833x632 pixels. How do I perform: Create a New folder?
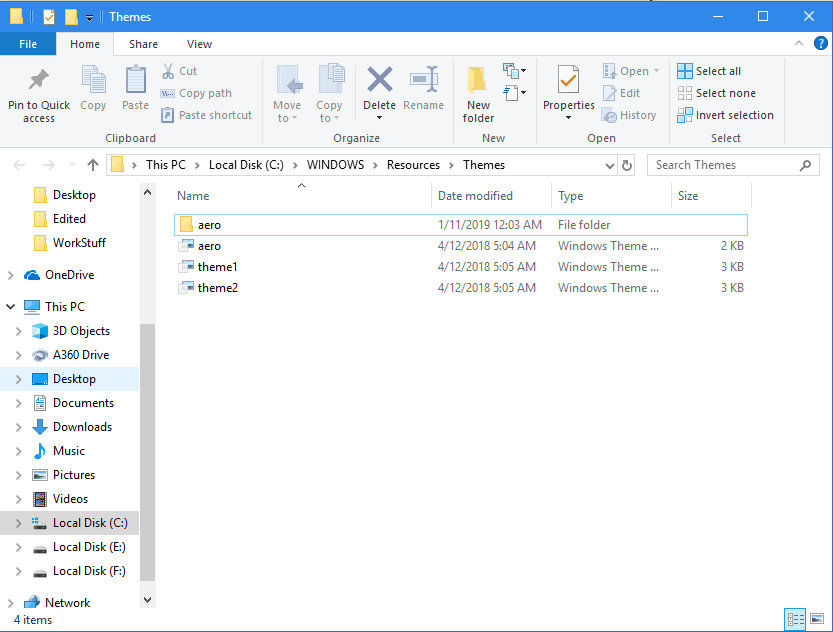478,94
